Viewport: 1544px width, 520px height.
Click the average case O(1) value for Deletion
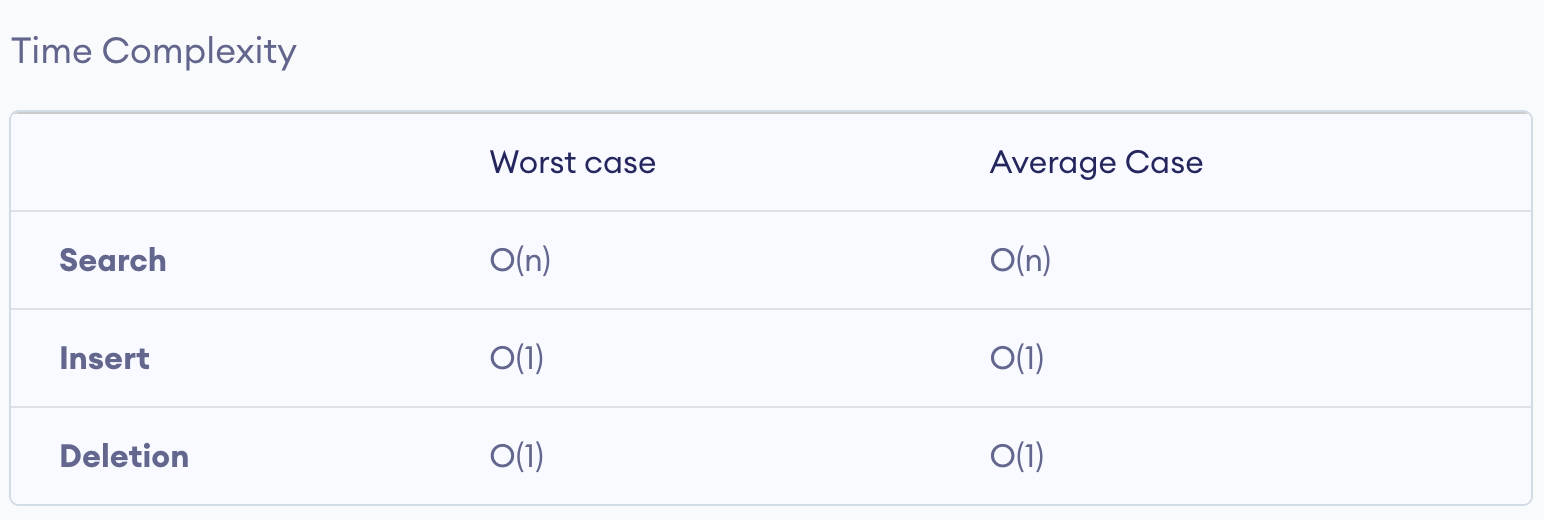1017,456
